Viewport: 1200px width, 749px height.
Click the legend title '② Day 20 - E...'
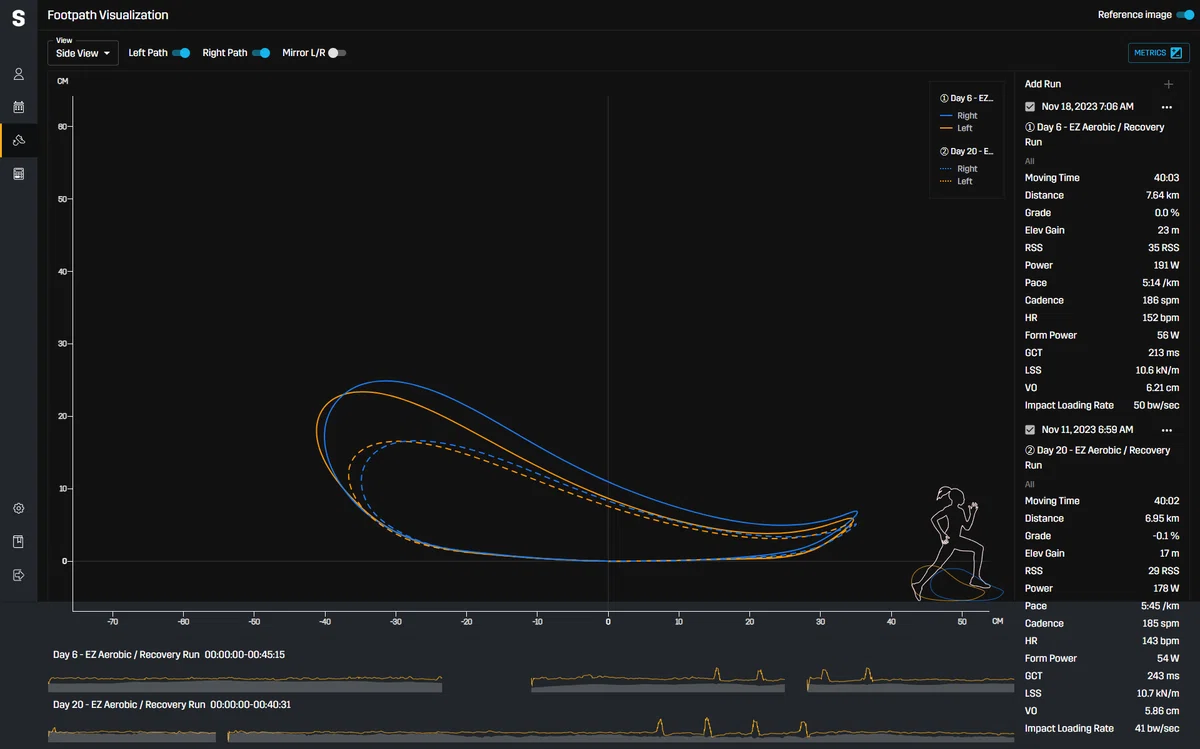(x=966, y=152)
